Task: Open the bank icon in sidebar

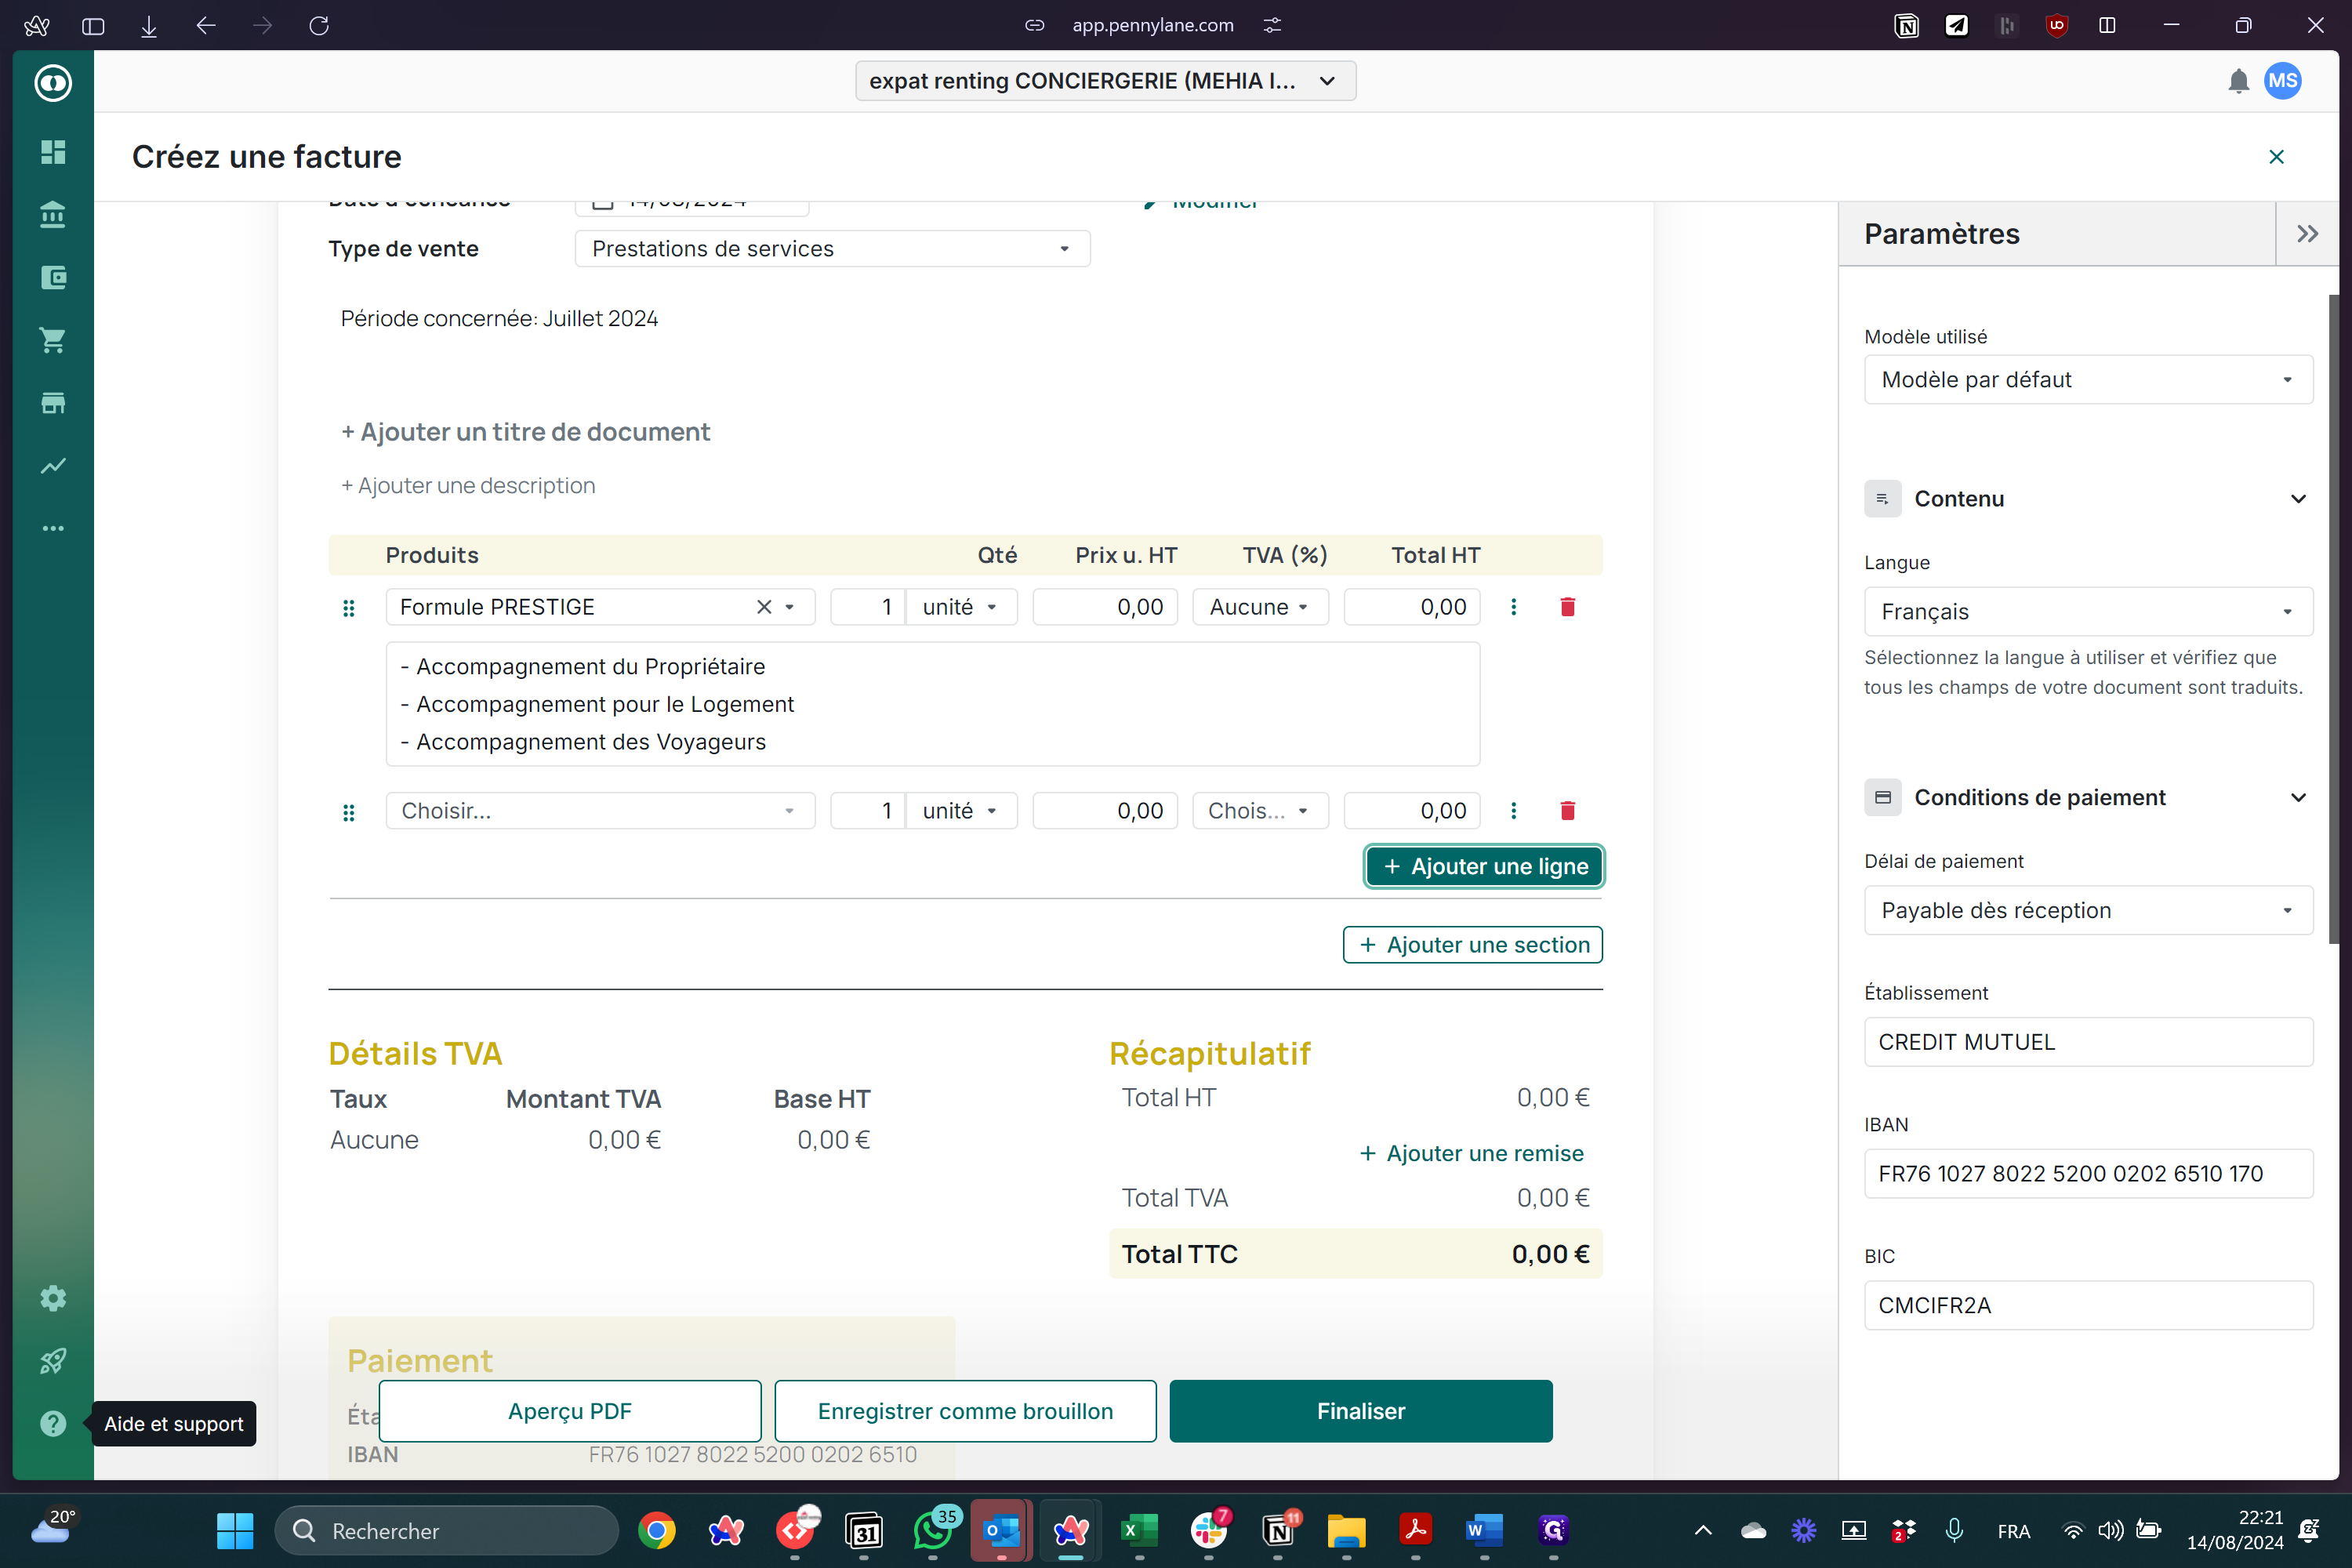Action: (x=53, y=215)
